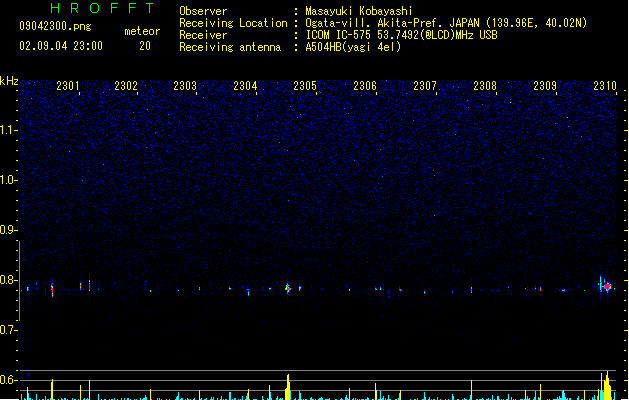This screenshot has width=629, height=400.
Task: Click the strong red meteor echo near 2310
Action: pyautogui.click(x=607, y=286)
